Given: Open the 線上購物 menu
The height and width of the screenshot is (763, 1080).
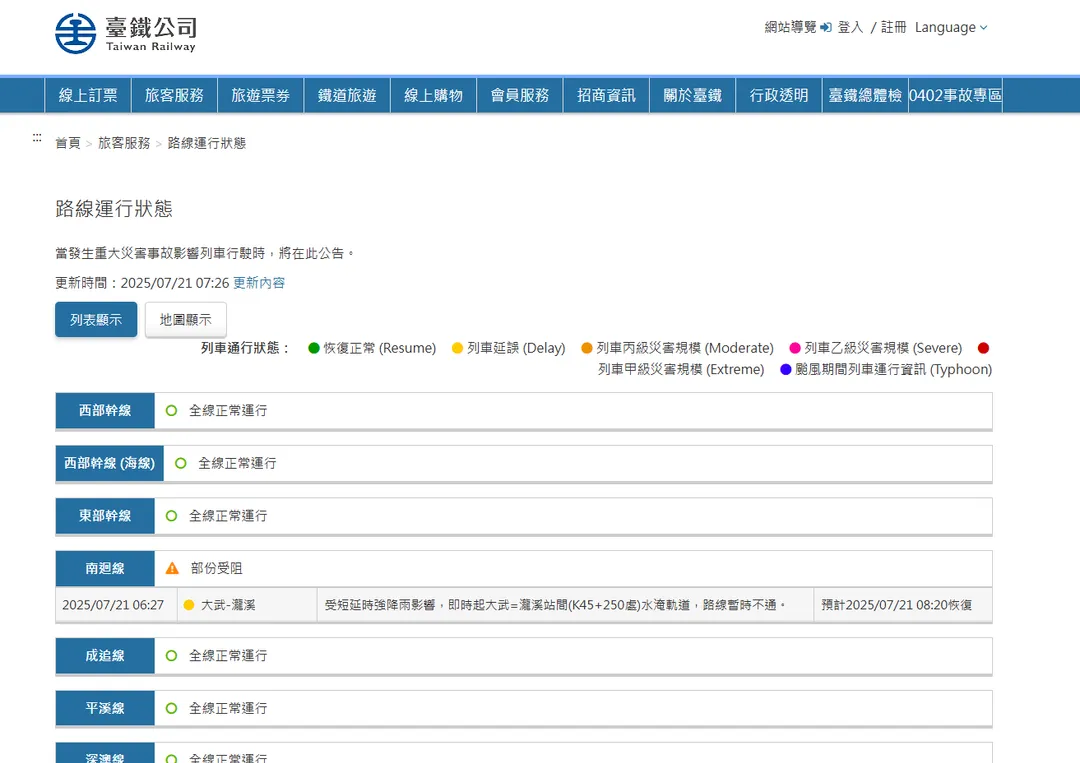Looking at the screenshot, I should coord(433,95).
